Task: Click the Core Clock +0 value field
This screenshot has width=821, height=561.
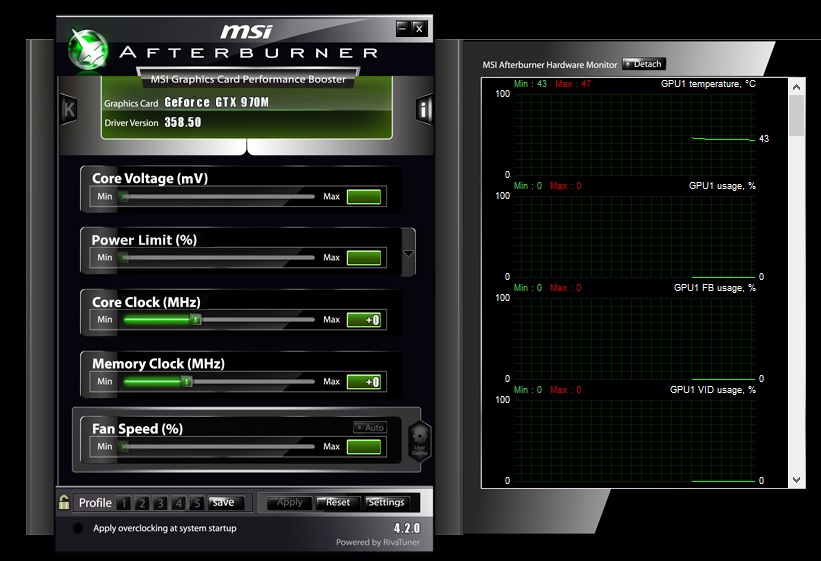Action: pyautogui.click(x=364, y=320)
